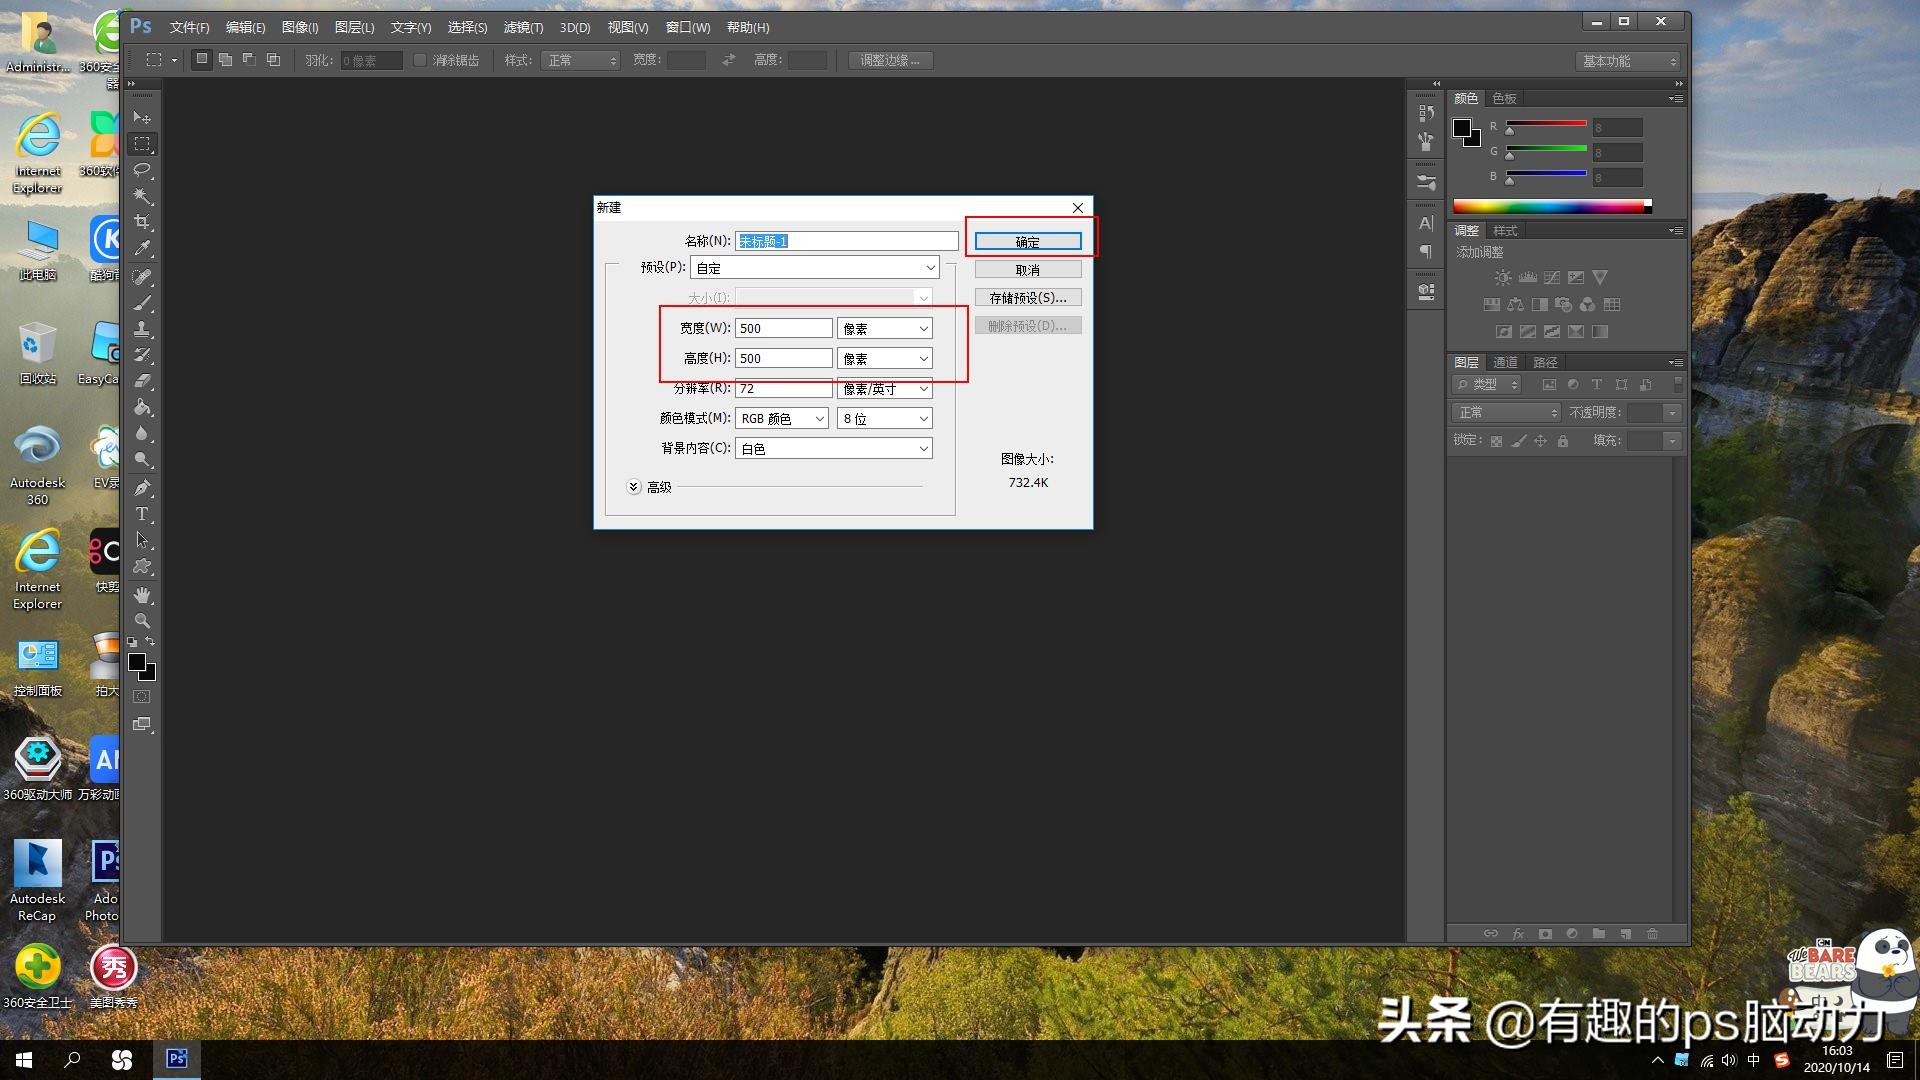This screenshot has width=1920, height=1080.
Task: Toggle Quick Mask mode icon
Action: point(142,697)
